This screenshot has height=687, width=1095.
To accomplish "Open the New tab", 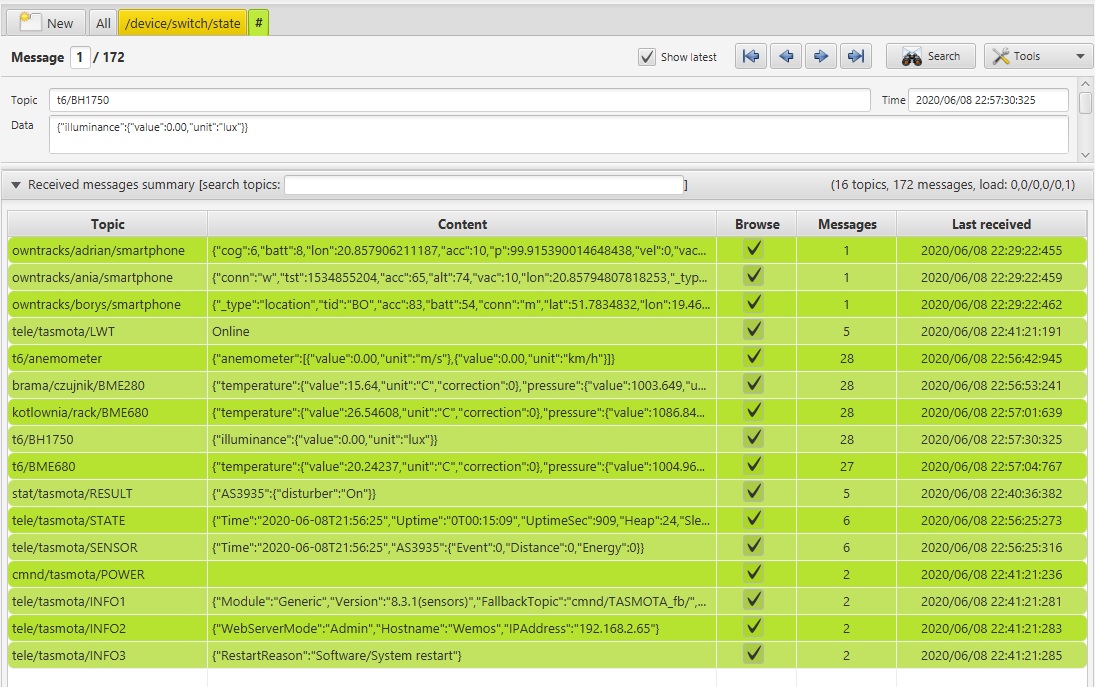I will click(47, 23).
